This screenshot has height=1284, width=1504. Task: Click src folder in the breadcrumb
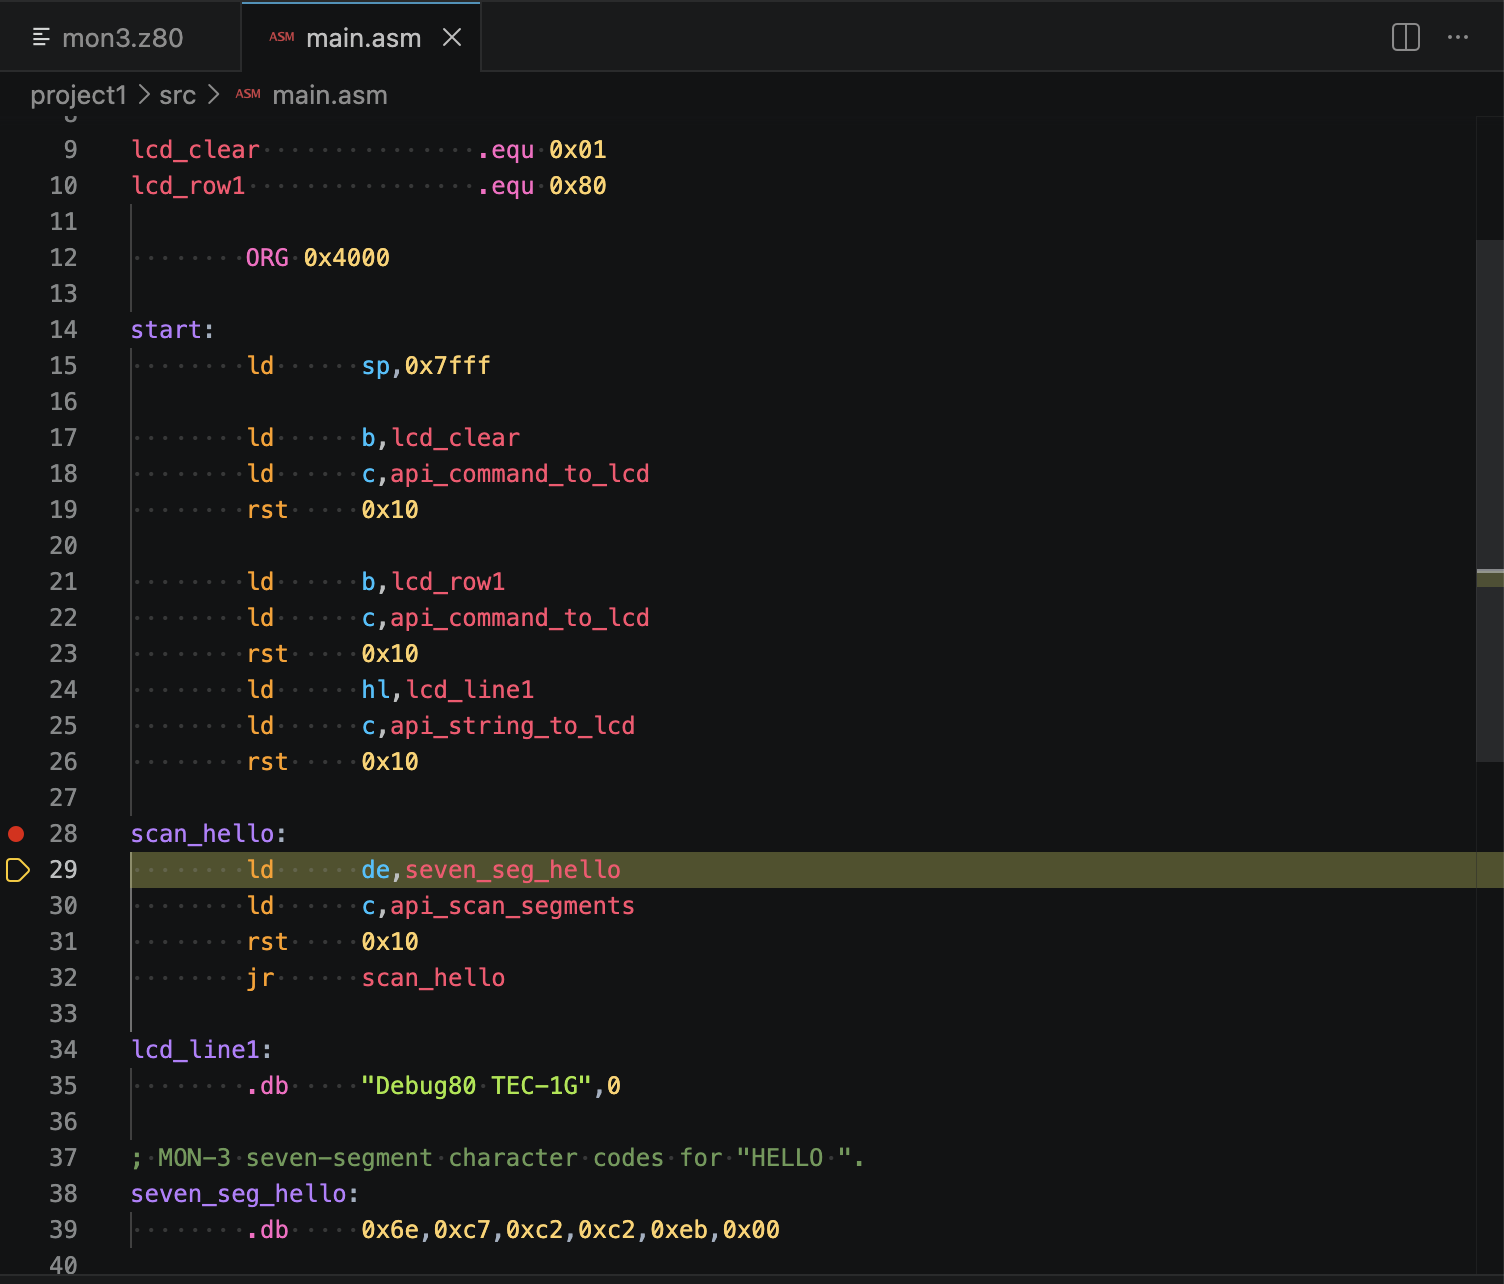pyautogui.click(x=177, y=95)
